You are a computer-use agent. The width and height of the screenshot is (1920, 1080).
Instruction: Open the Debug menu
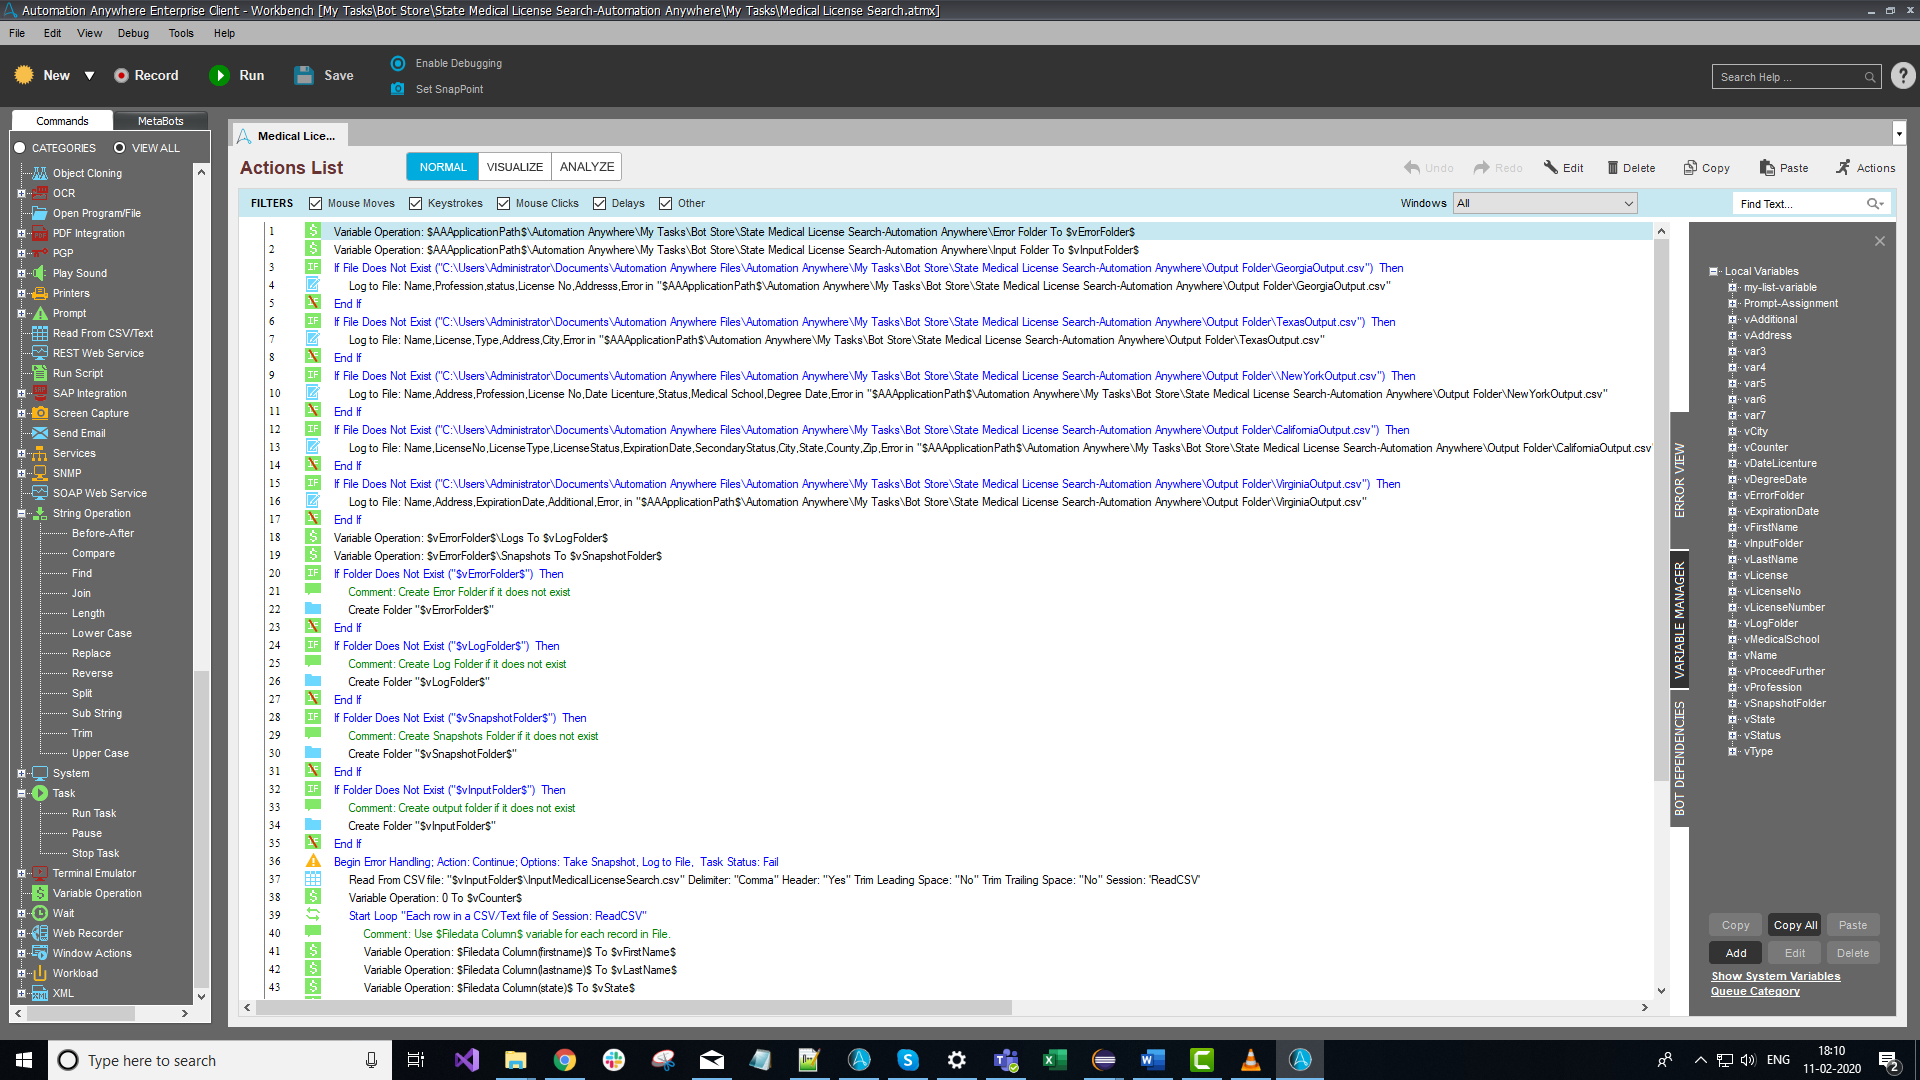click(133, 33)
